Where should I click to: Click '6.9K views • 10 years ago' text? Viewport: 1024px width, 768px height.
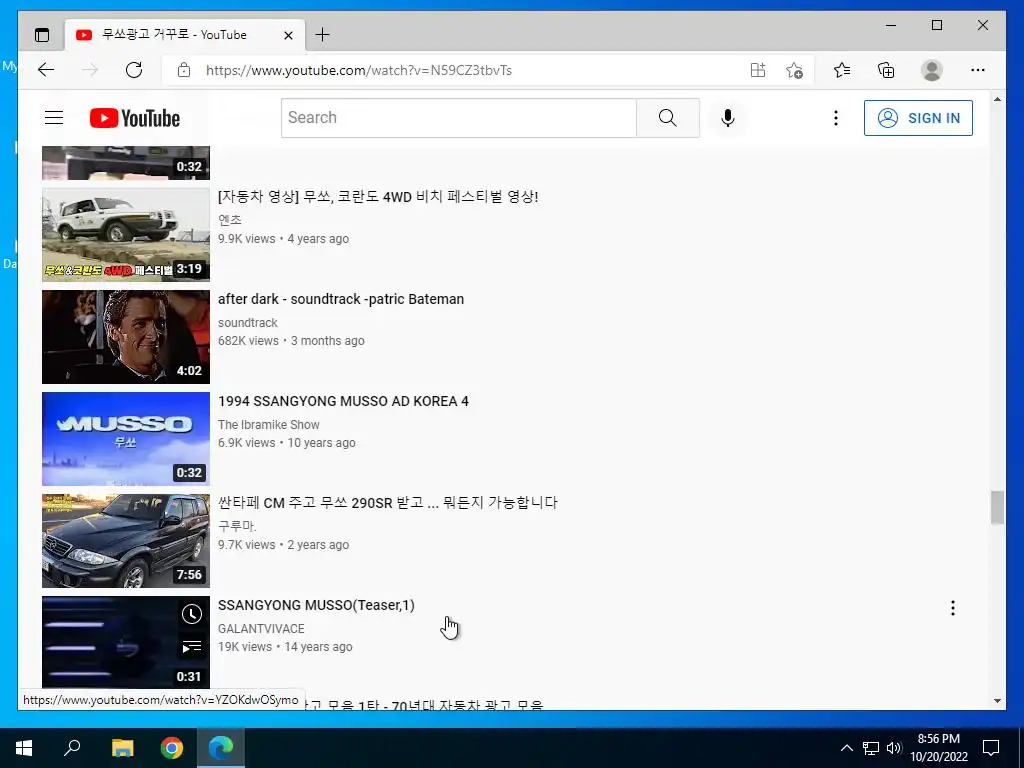coord(287,443)
